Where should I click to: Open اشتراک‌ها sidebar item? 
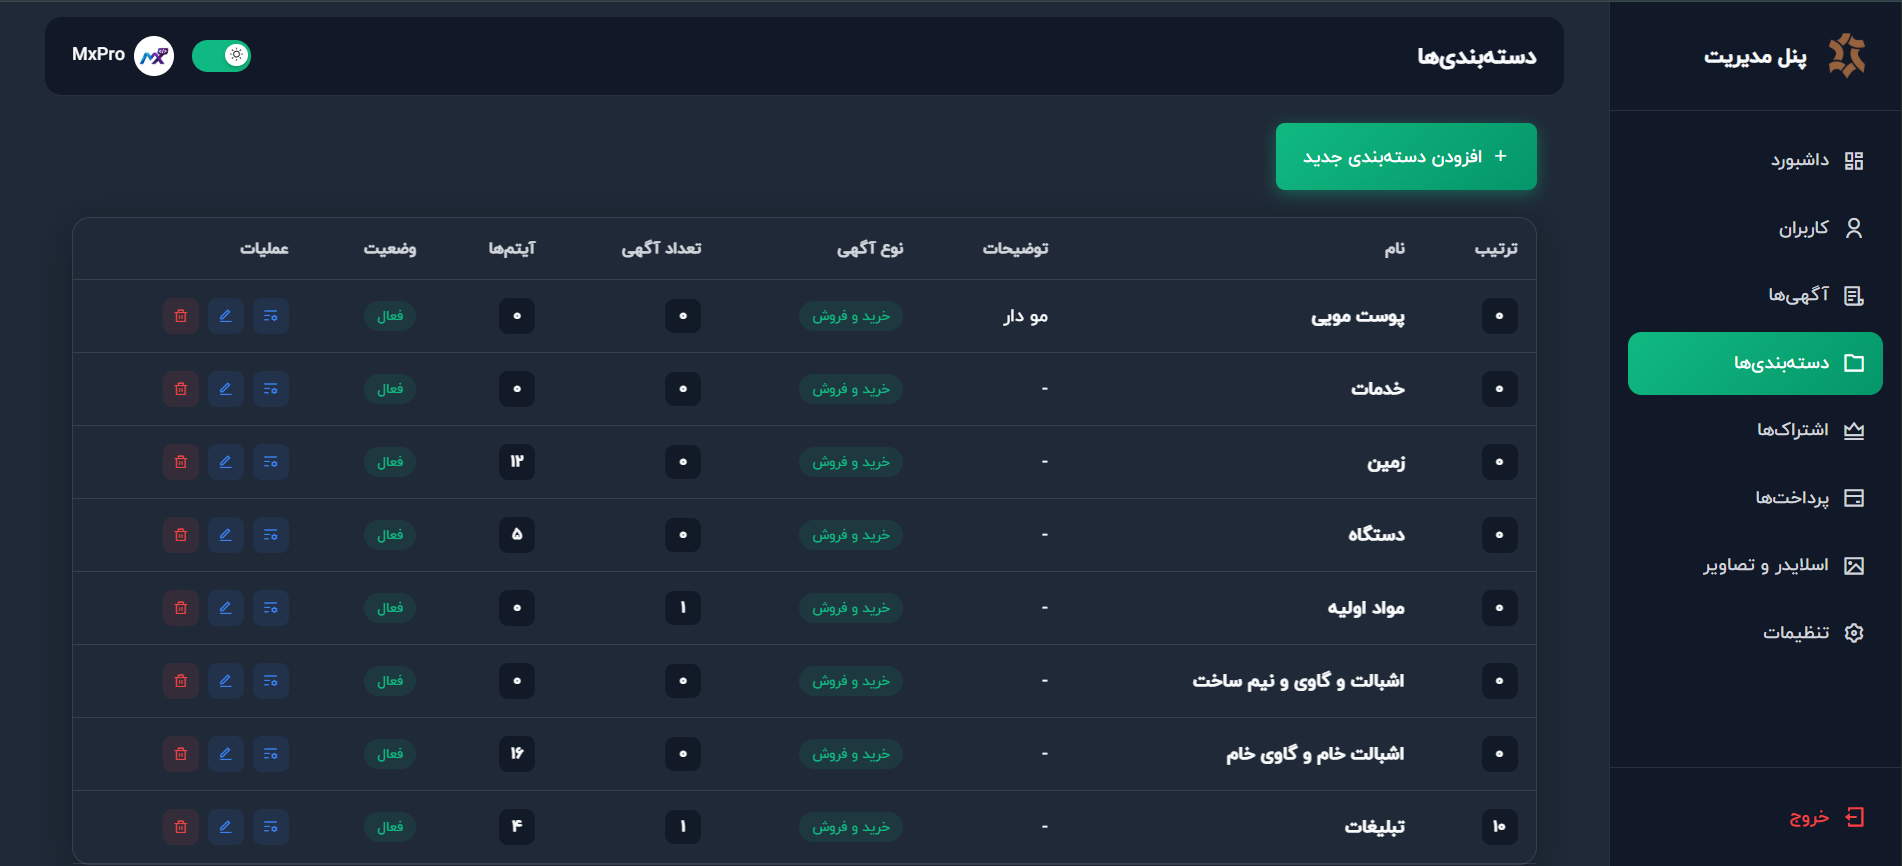coord(1756,430)
